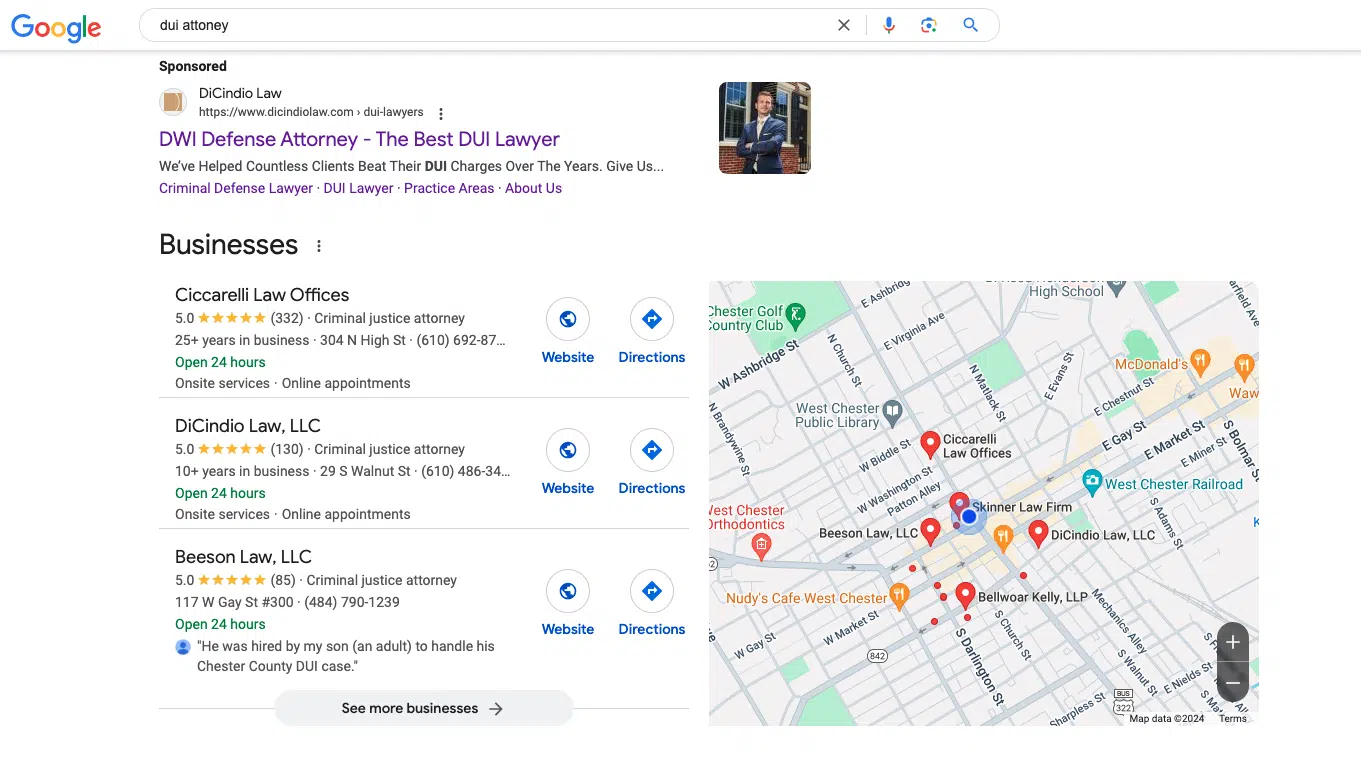Screen dimensions: 1361x761
Task: Open the DUI Lawyer sitelink
Action: click(358, 188)
